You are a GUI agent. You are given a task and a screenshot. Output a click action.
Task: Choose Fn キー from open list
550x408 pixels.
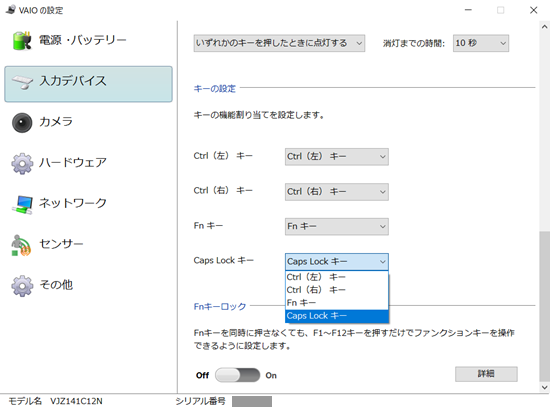[337, 303]
